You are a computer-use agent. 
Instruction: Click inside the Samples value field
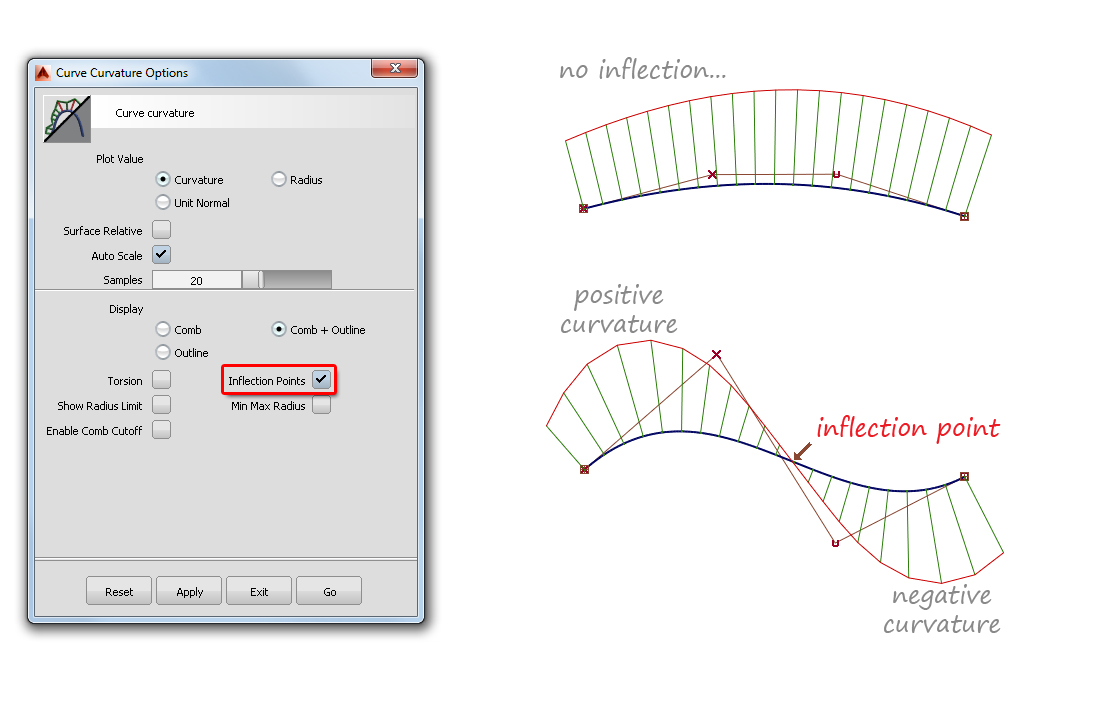pyautogui.click(x=196, y=279)
